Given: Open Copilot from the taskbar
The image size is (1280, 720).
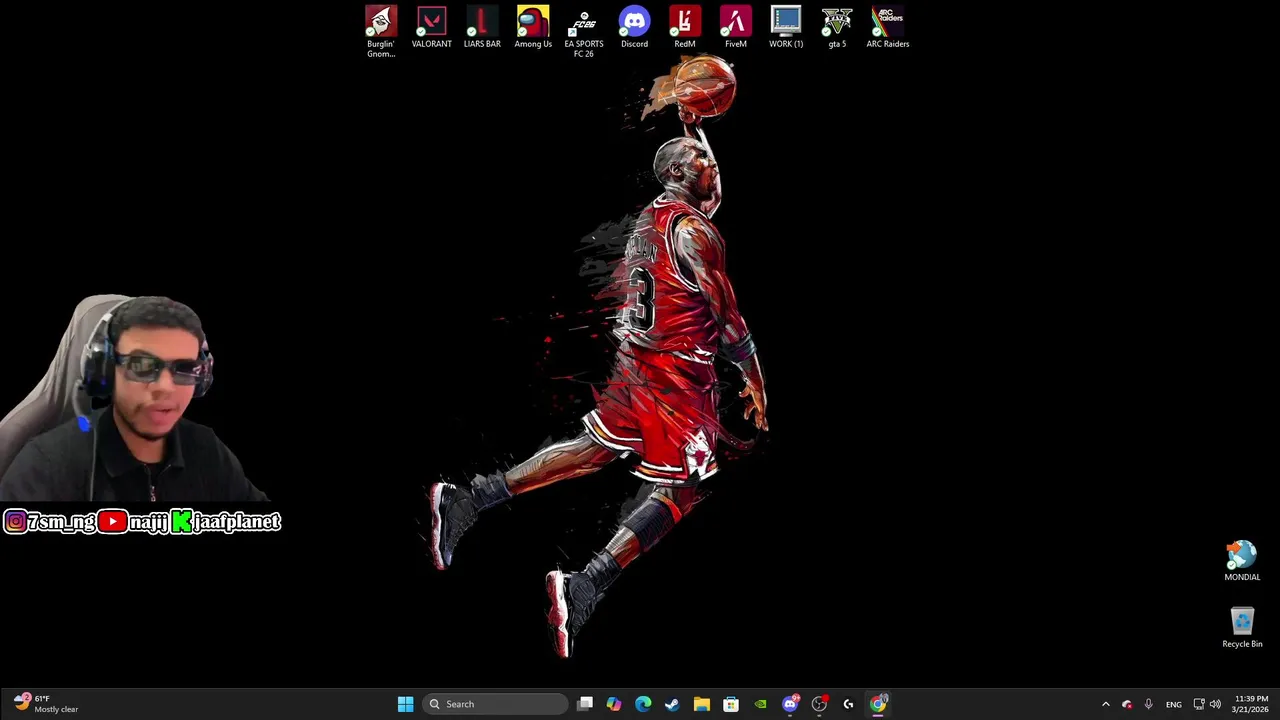Looking at the screenshot, I should (614, 704).
